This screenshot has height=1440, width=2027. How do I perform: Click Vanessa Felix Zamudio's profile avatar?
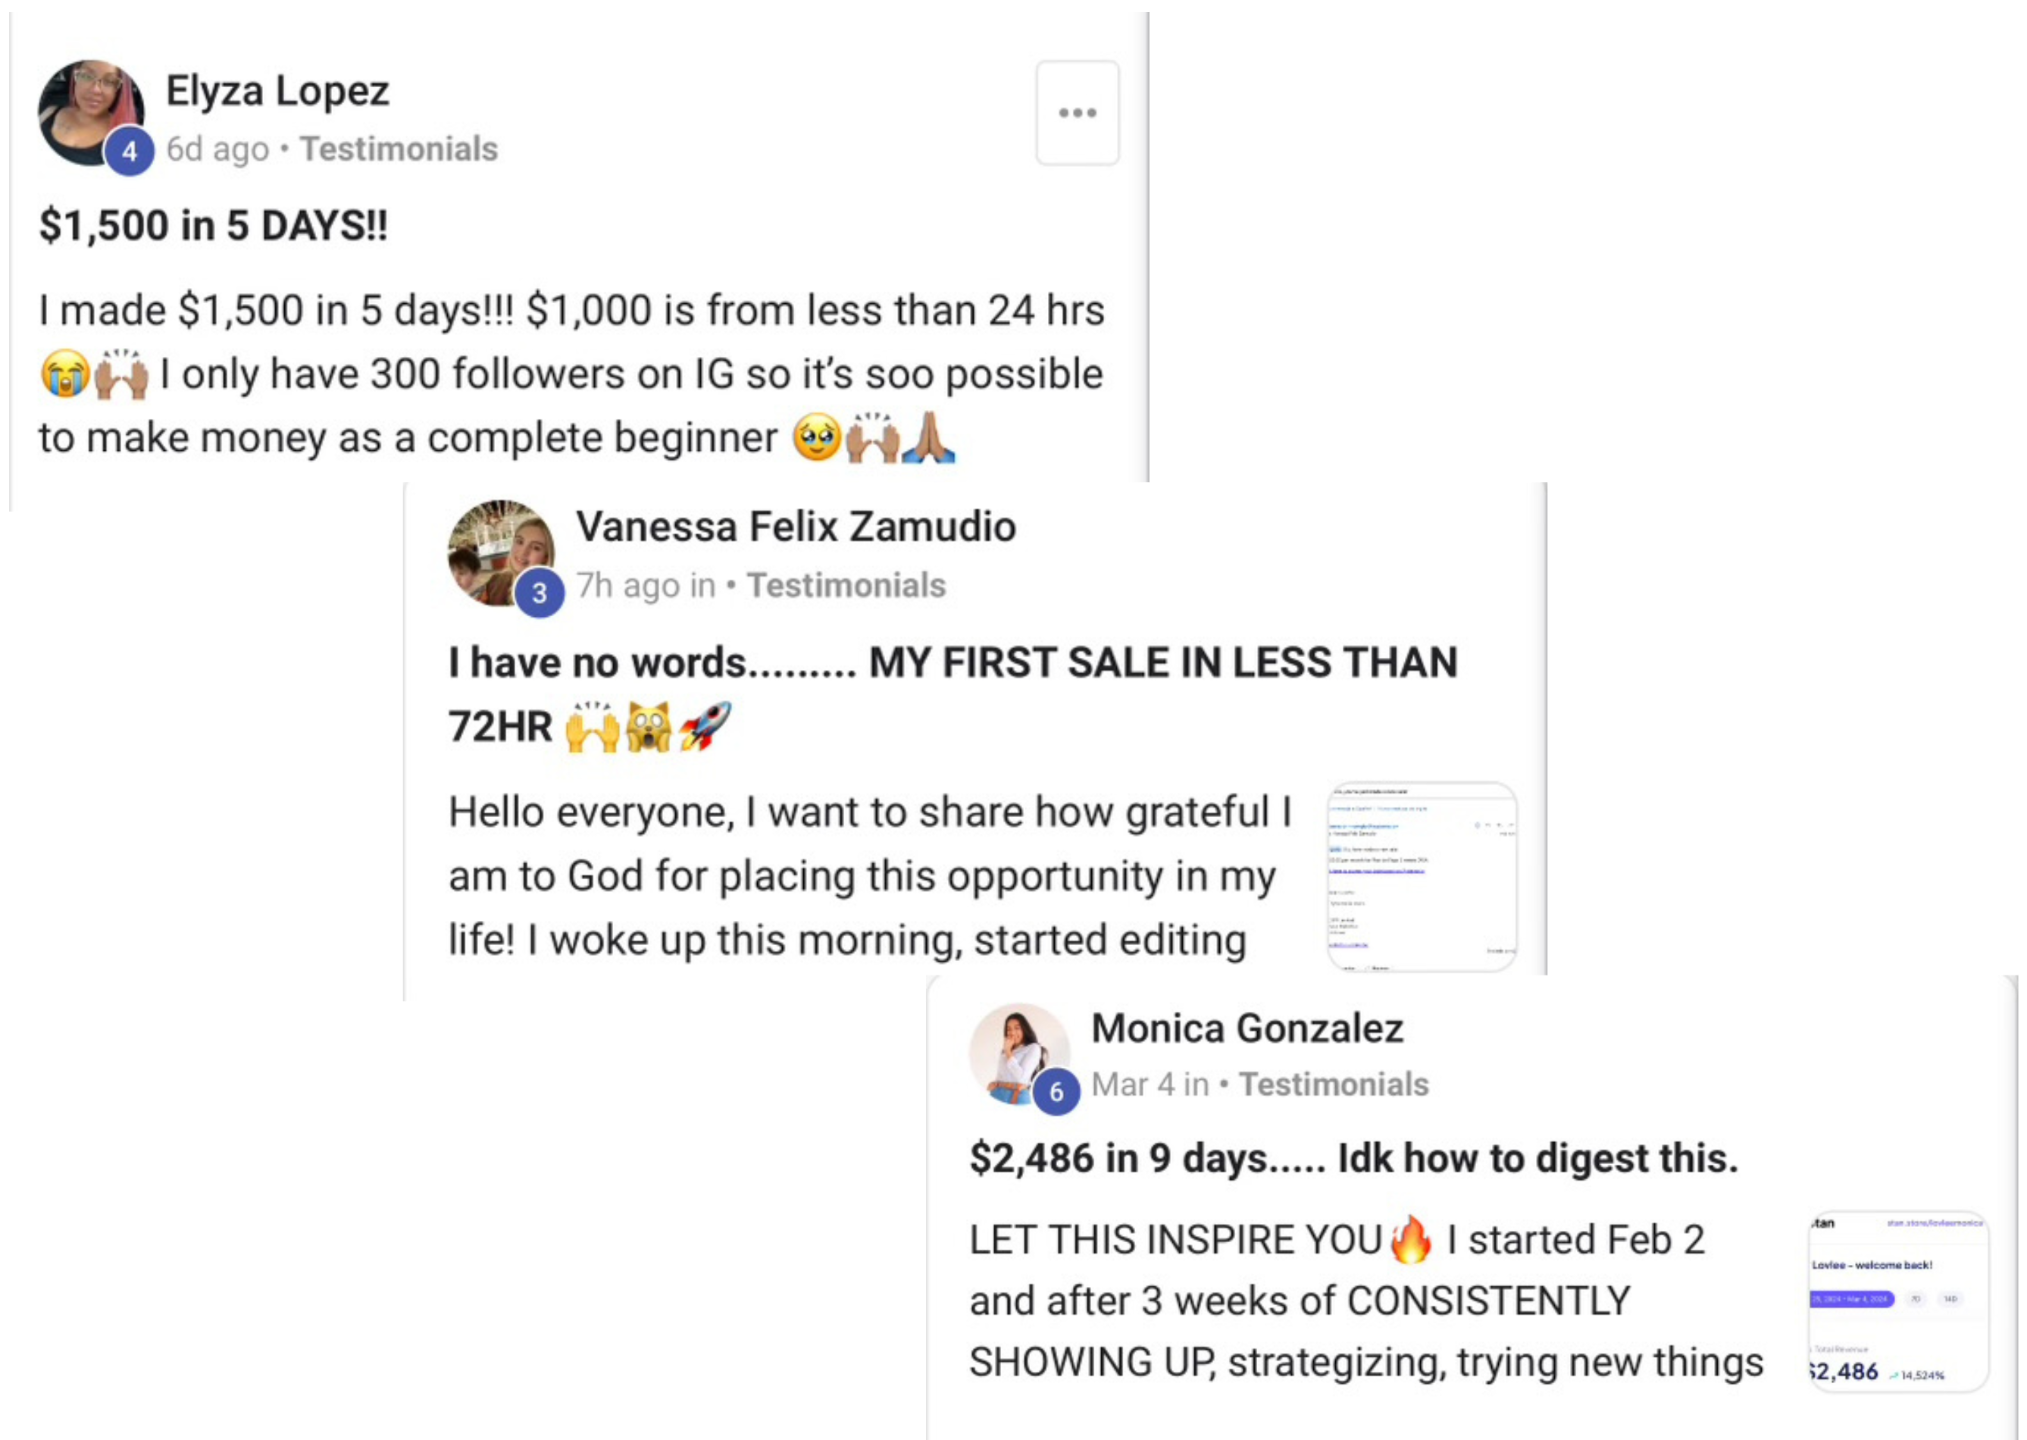pos(501,553)
